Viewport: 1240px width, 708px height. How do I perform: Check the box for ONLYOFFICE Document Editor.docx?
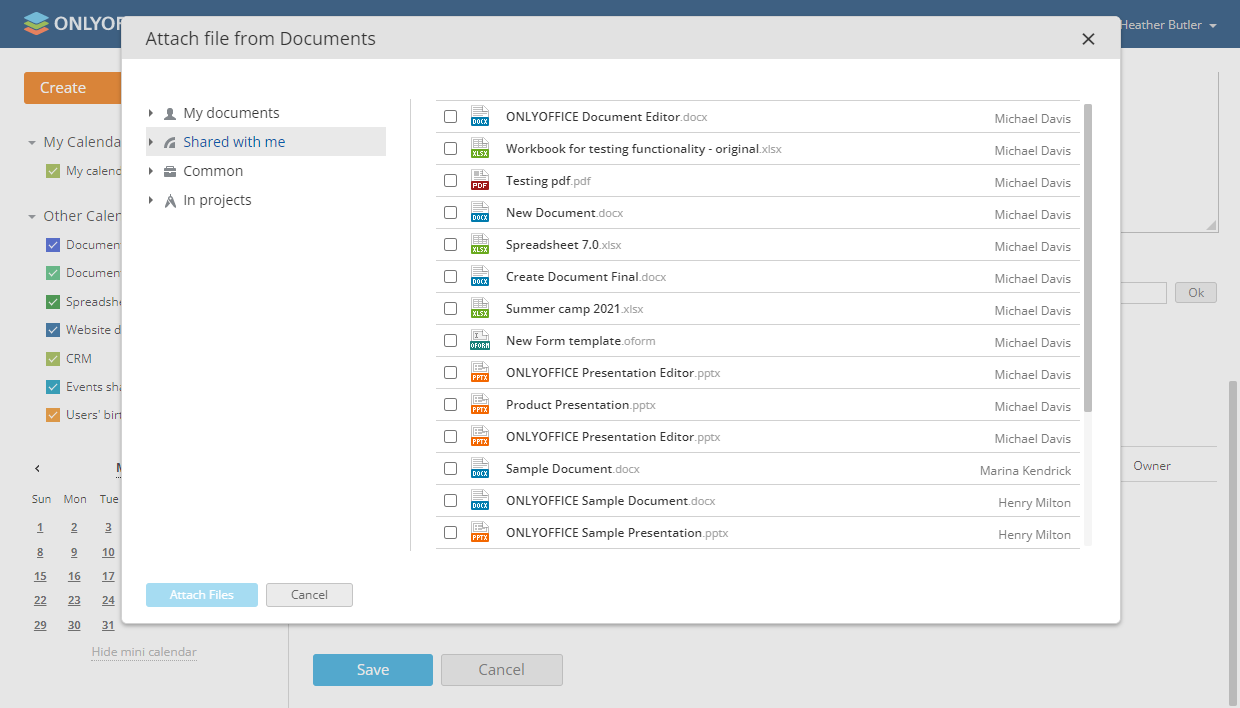point(451,117)
